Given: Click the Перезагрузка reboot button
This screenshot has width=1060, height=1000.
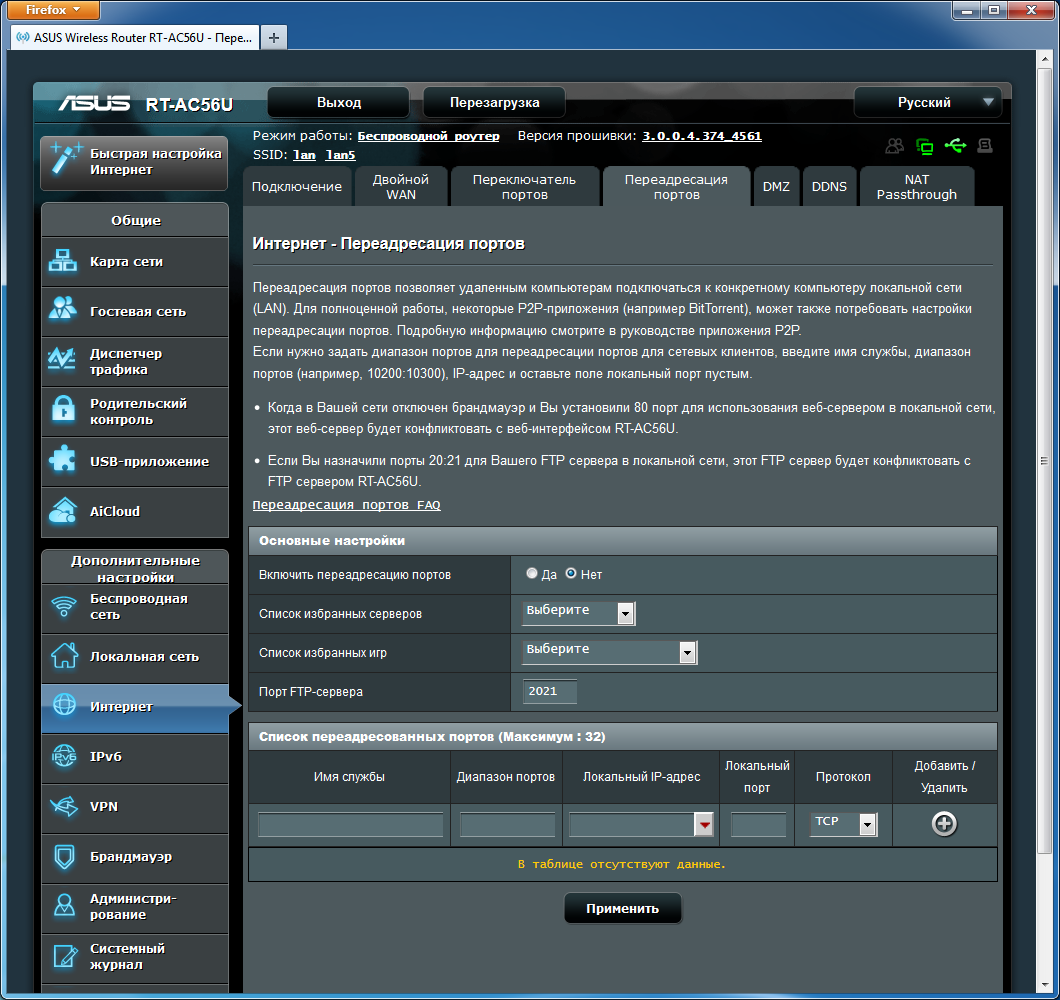Looking at the screenshot, I should tap(494, 103).
